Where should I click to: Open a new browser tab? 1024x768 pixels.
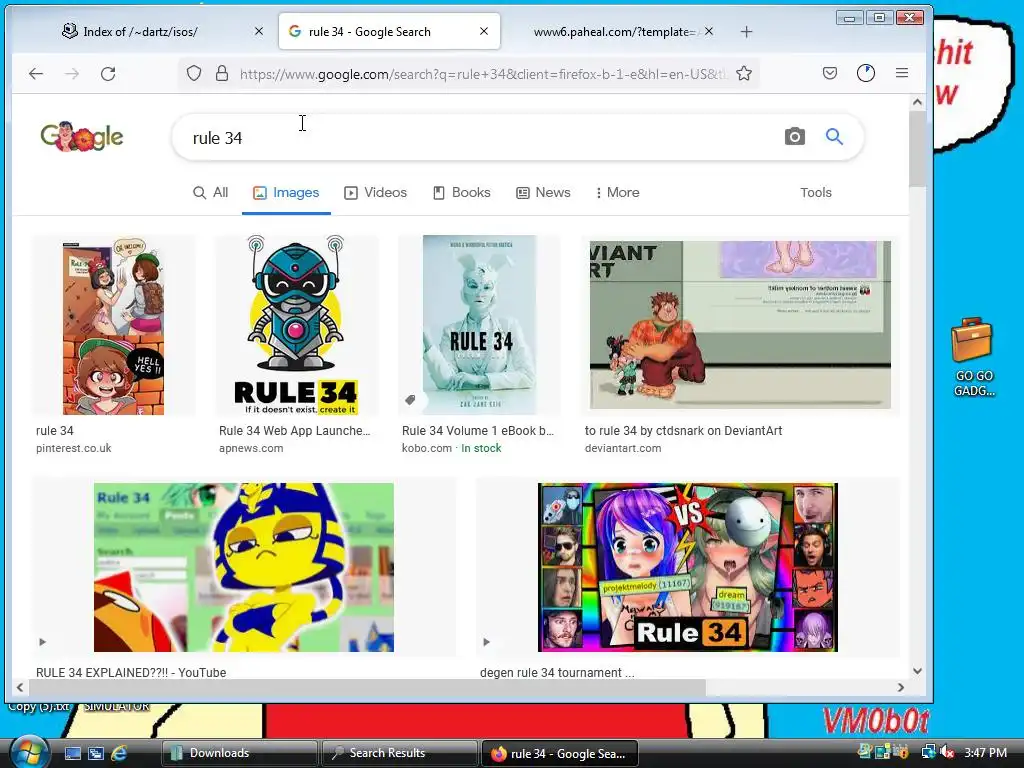click(x=746, y=31)
